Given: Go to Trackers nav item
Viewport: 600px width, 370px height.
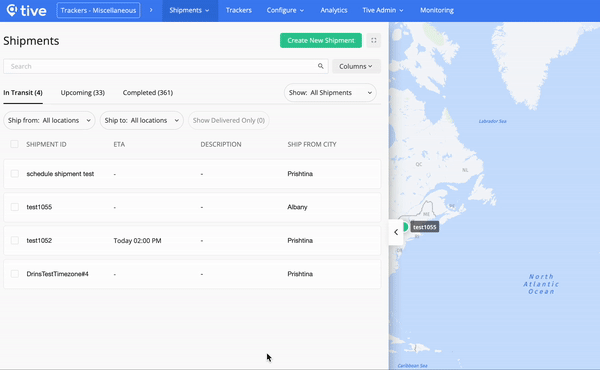Looking at the screenshot, I should [239, 10].
